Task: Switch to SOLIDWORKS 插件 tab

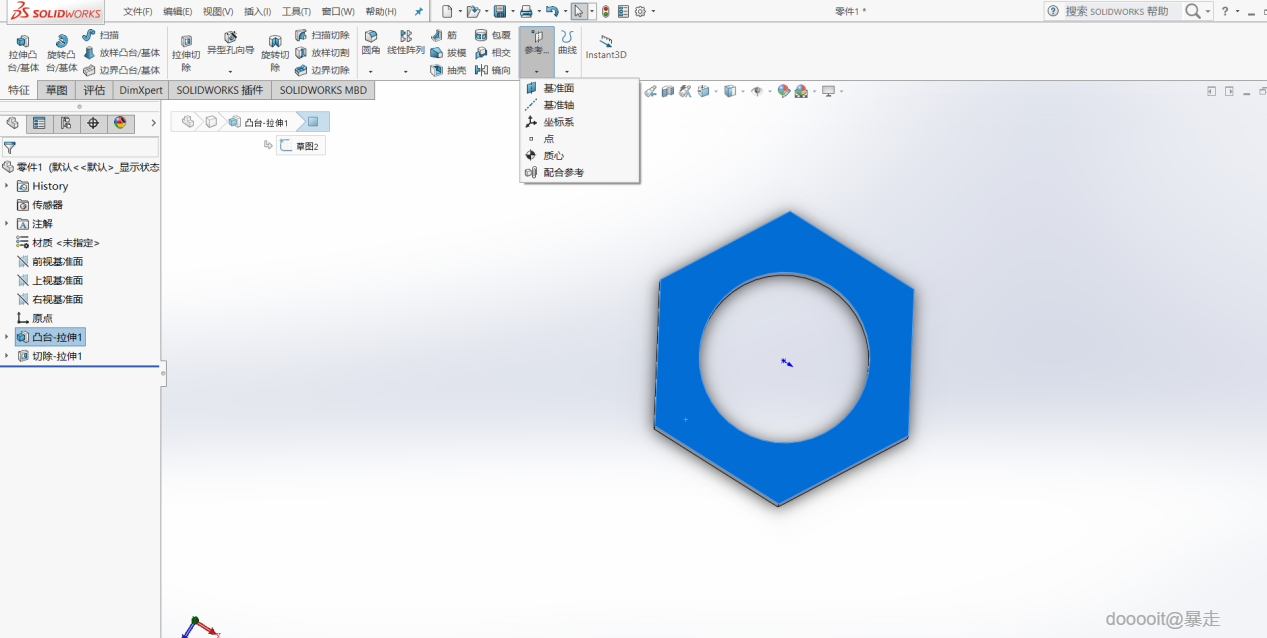Action: pyautogui.click(x=220, y=90)
